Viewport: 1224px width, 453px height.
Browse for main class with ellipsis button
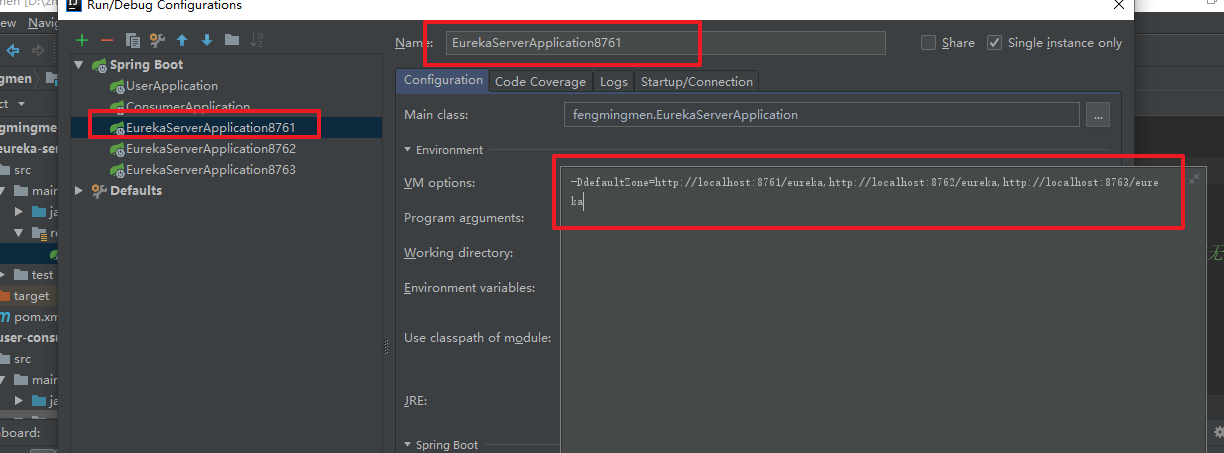click(1098, 115)
